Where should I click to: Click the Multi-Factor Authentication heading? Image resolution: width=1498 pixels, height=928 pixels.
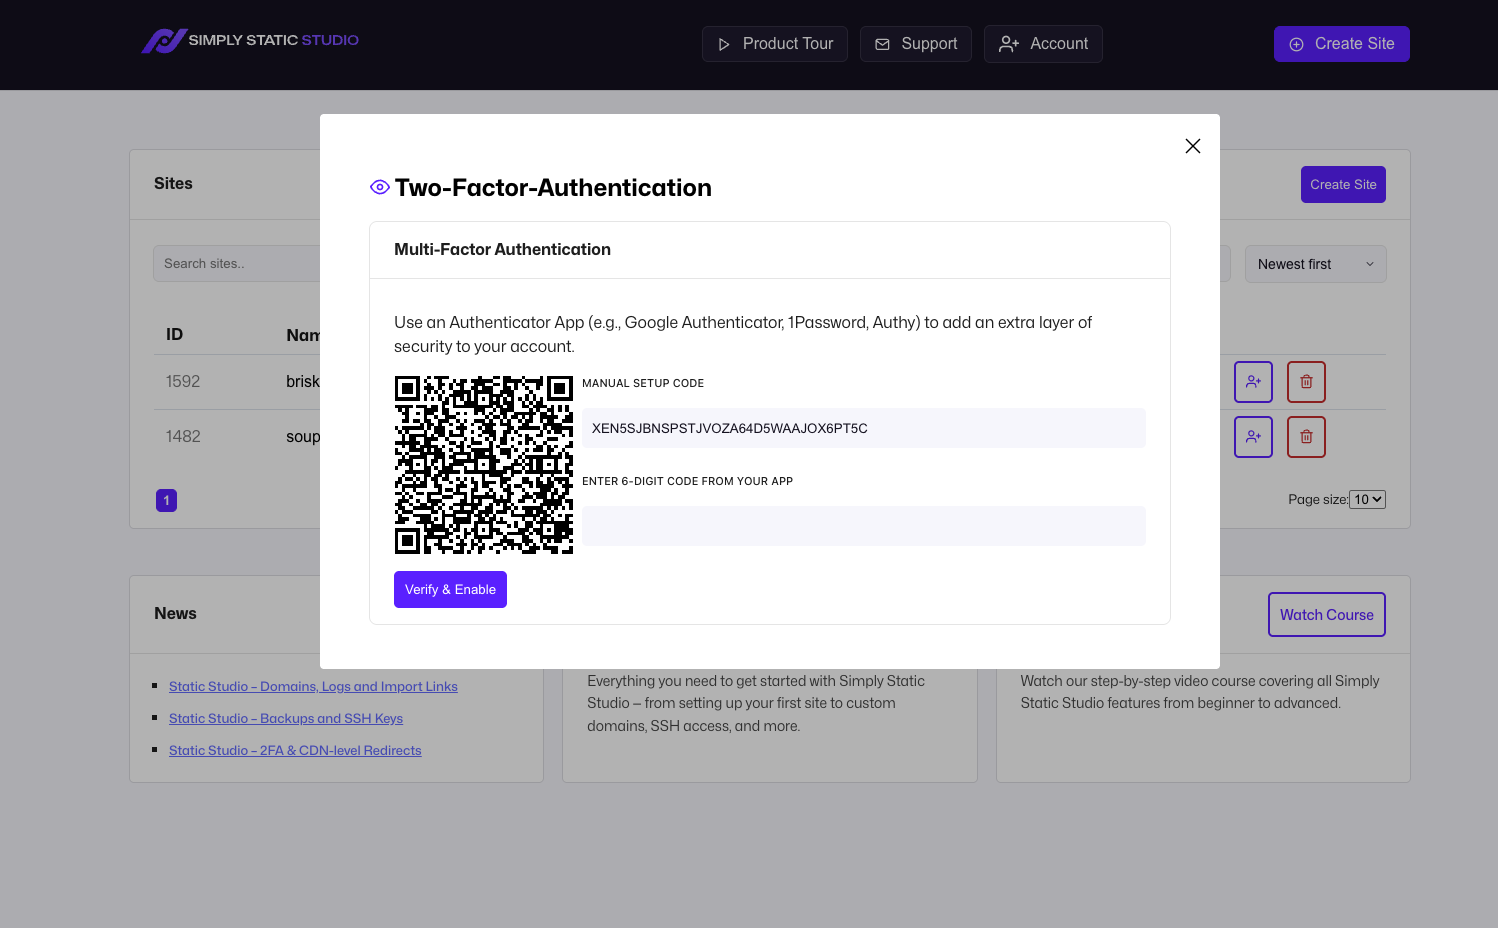(502, 249)
